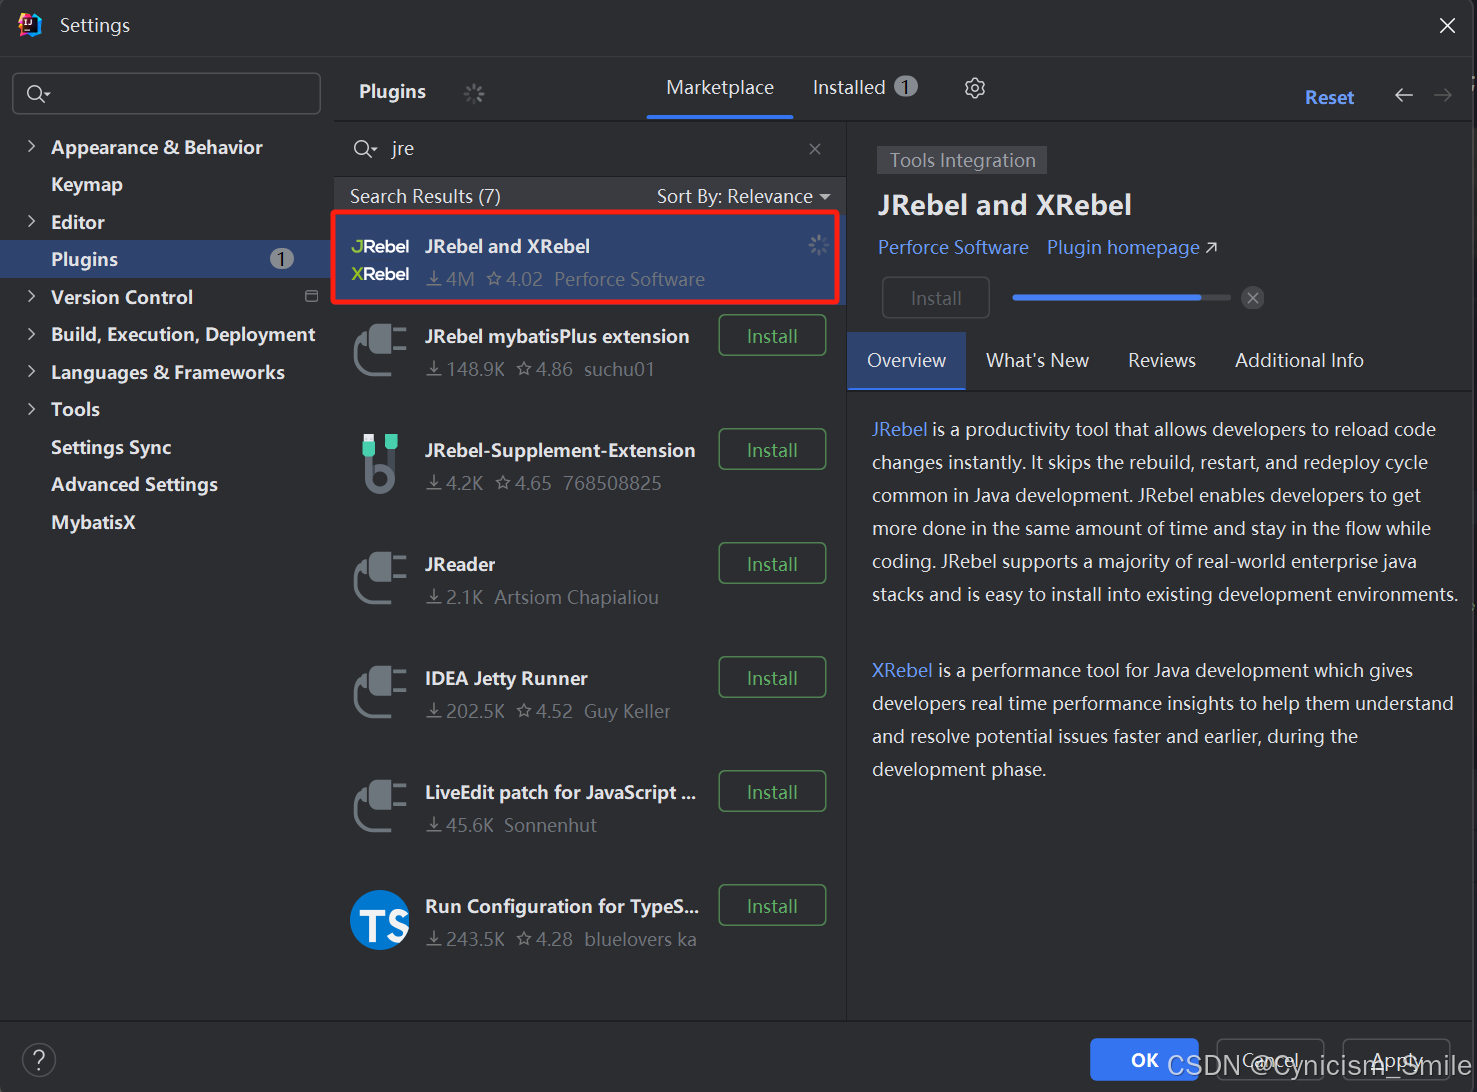Install JRebel-Supplement-Extension plugin

click(x=772, y=450)
